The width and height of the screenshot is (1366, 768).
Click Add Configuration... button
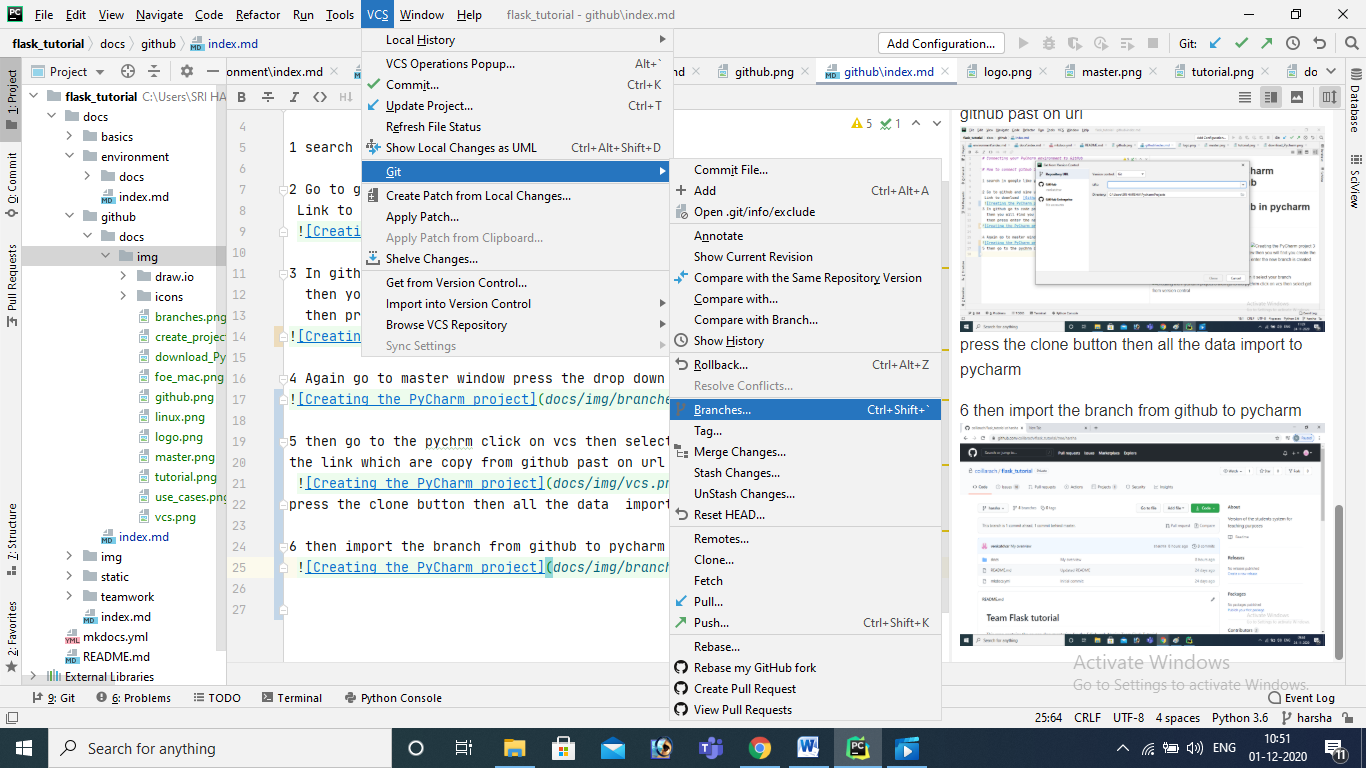pos(941,44)
